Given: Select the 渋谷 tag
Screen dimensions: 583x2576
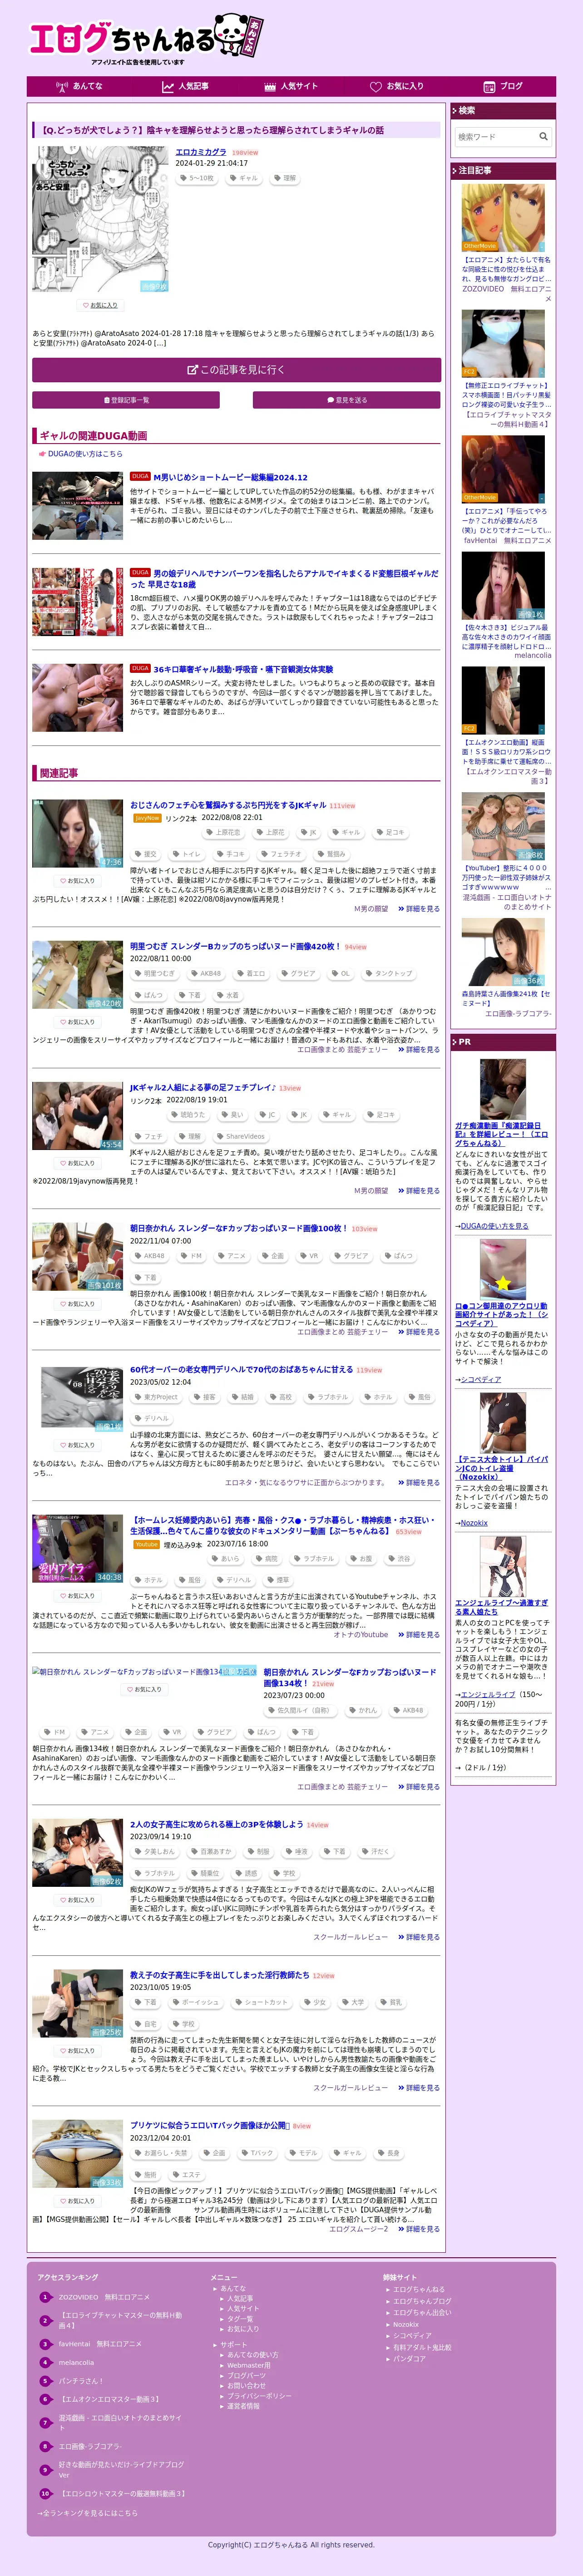Looking at the screenshot, I should point(399,1559).
